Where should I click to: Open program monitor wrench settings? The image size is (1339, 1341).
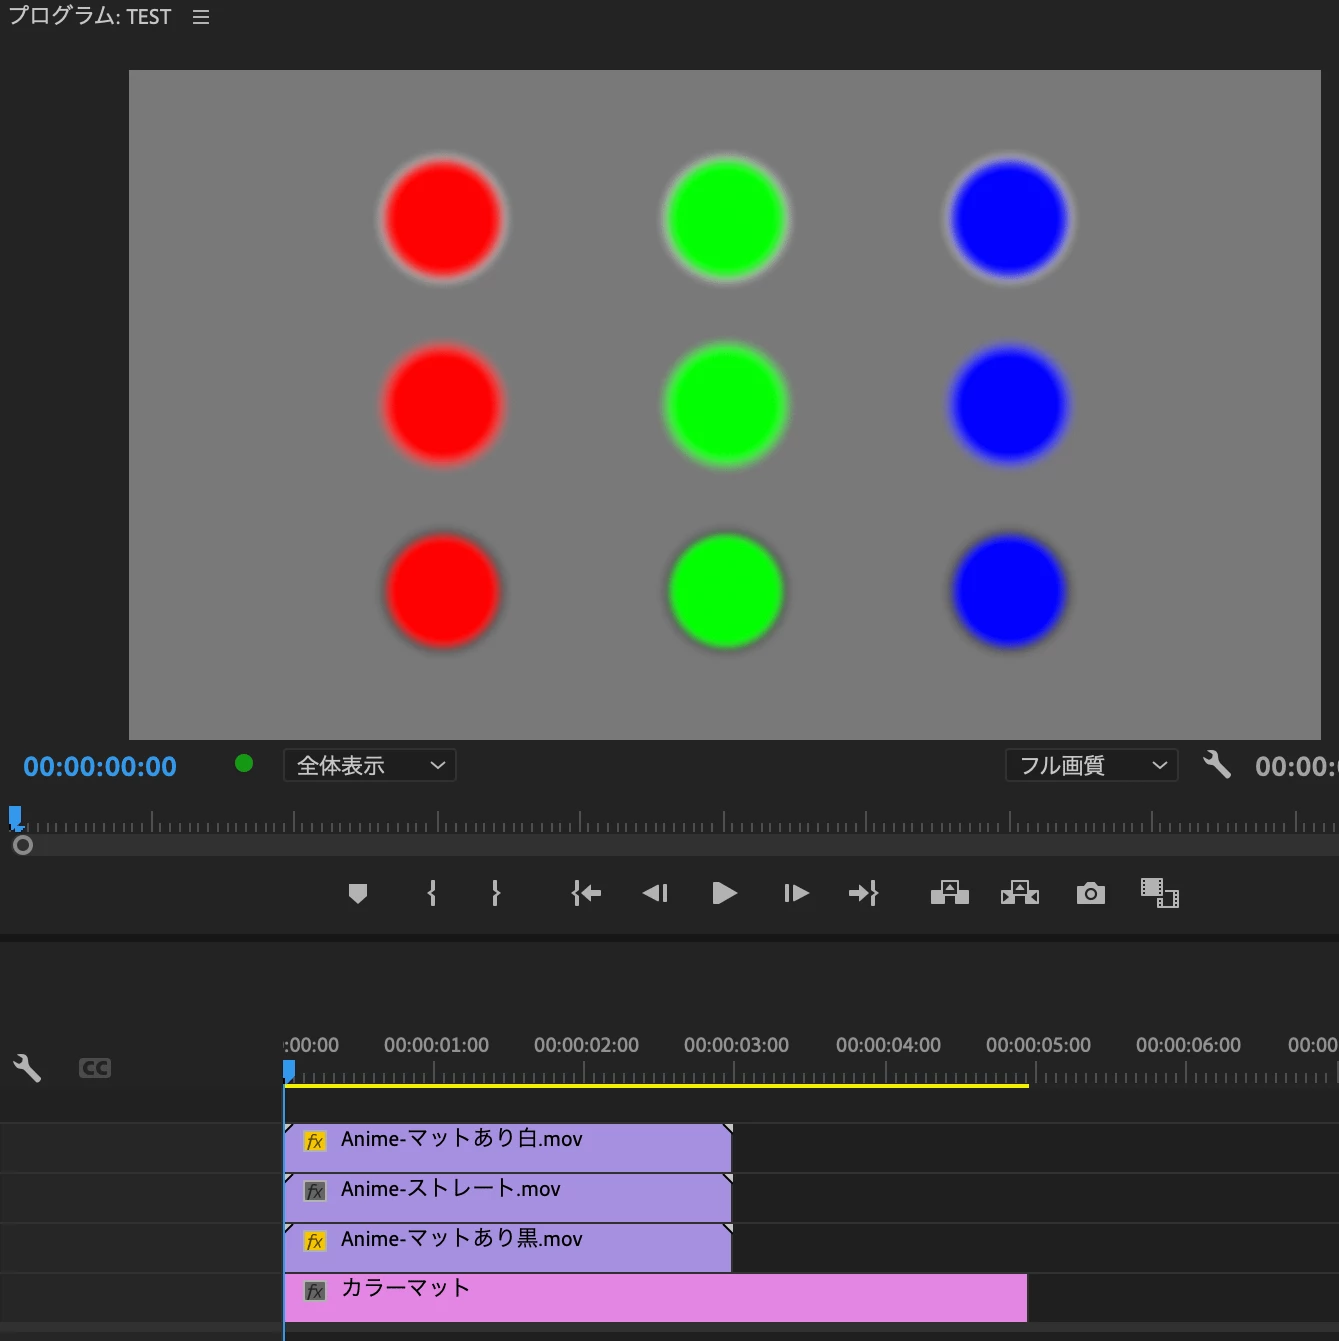pos(1217,765)
